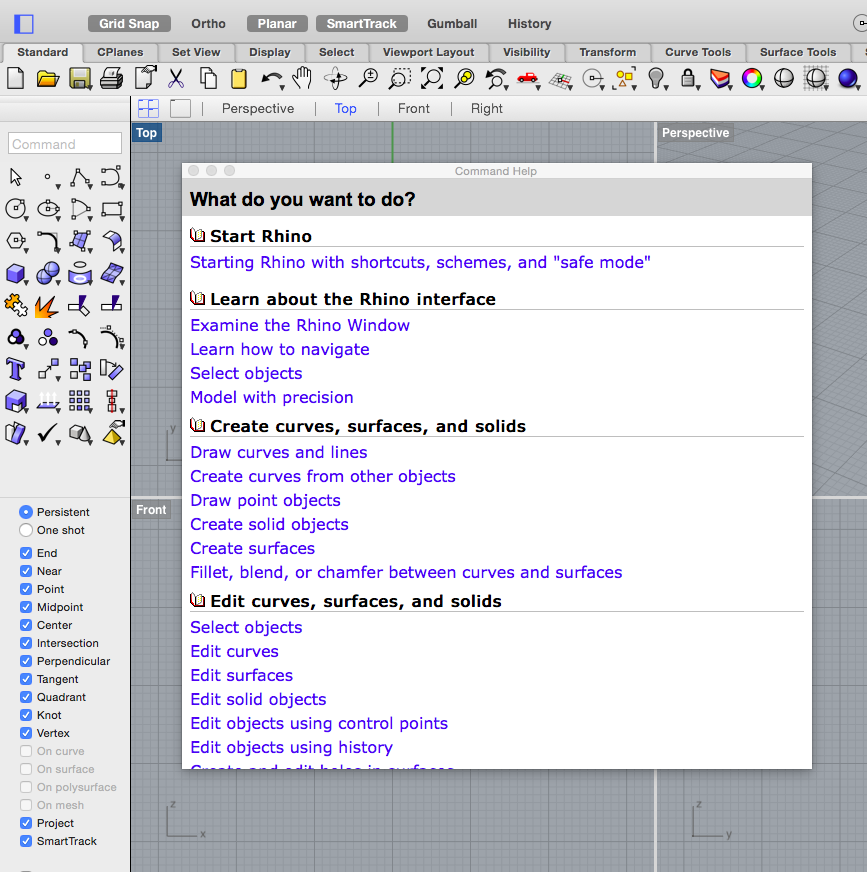Open the Top viewport title dropdown

coord(146,133)
